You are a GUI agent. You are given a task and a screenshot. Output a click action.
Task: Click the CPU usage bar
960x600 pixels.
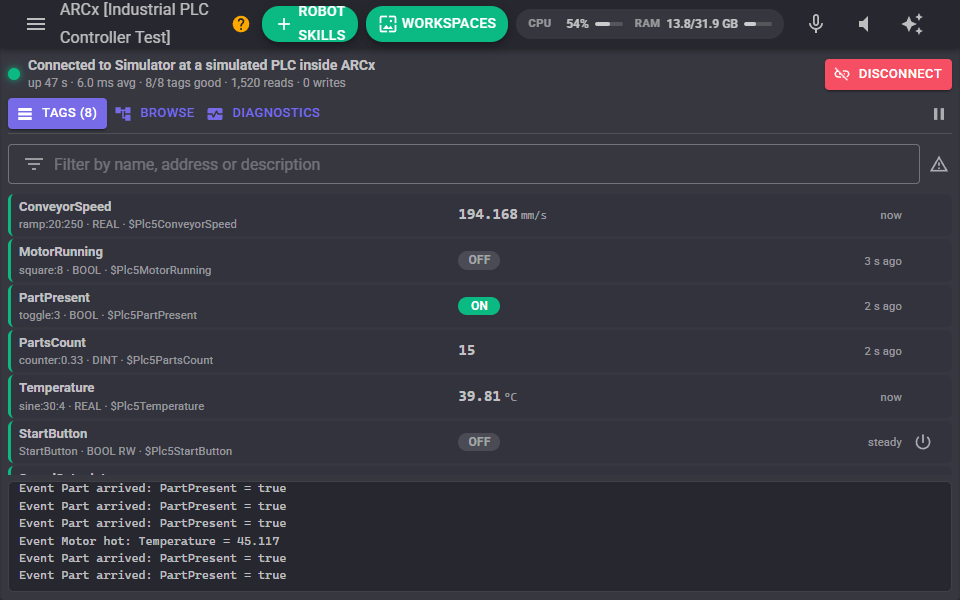point(609,24)
